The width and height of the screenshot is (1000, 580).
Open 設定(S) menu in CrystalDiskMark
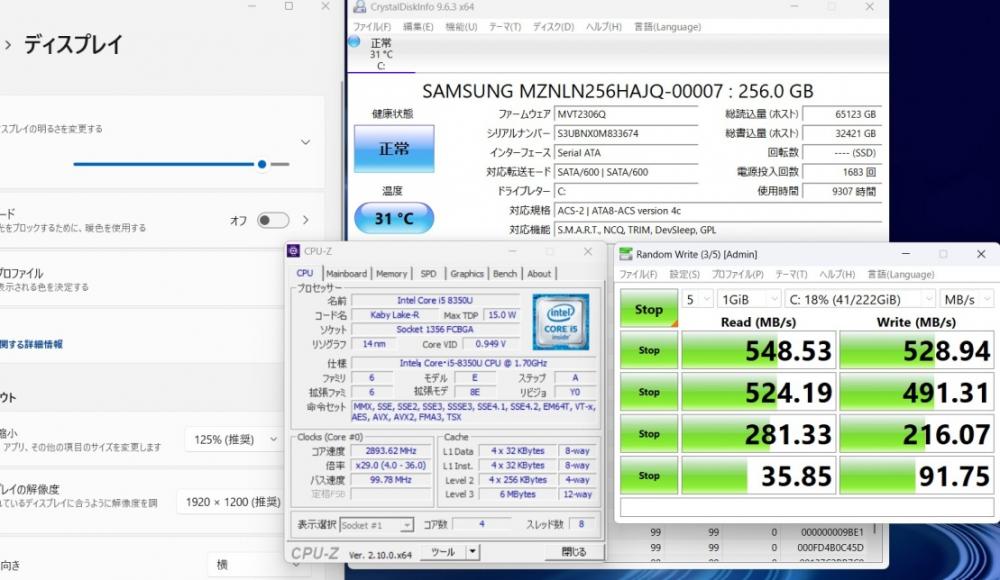click(x=684, y=274)
